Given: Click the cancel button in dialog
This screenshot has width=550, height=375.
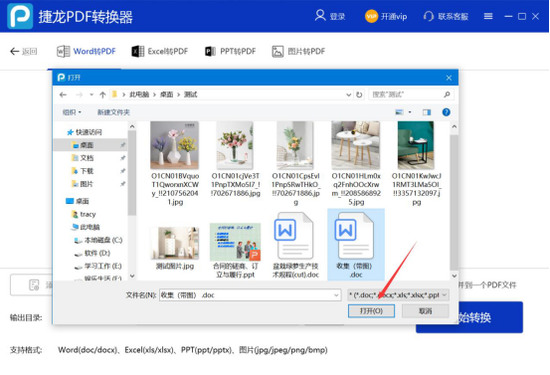Looking at the screenshot, I should 425,311.
